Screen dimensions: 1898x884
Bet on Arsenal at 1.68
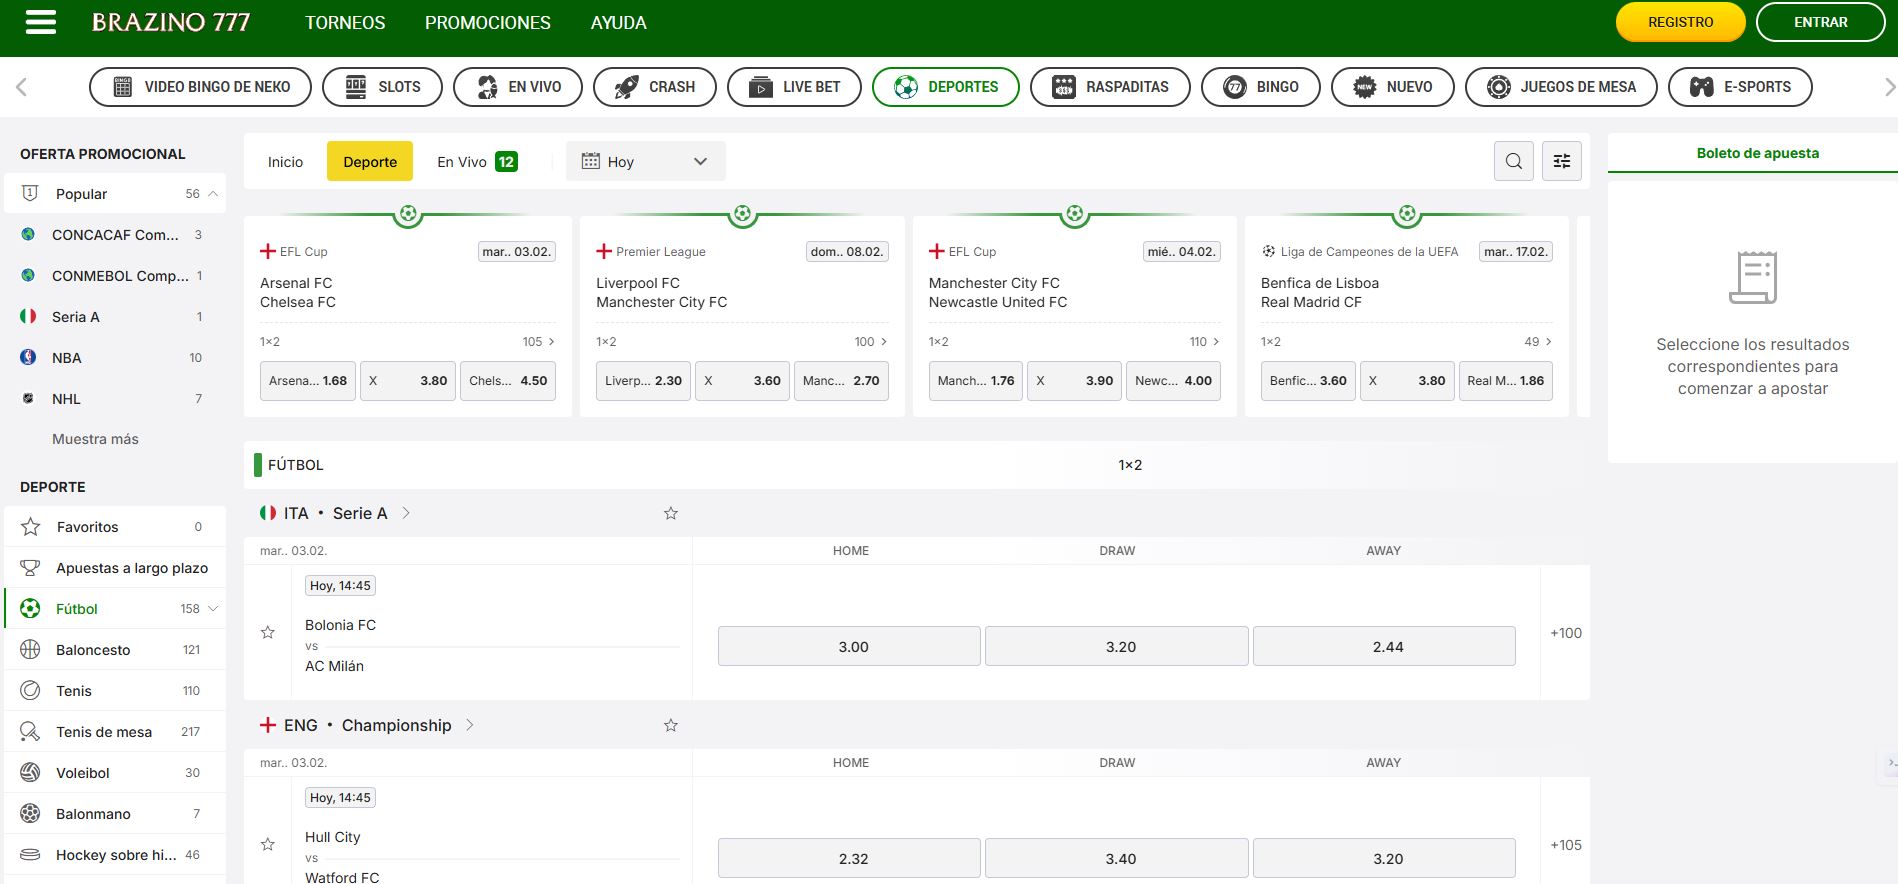point(308,381)
